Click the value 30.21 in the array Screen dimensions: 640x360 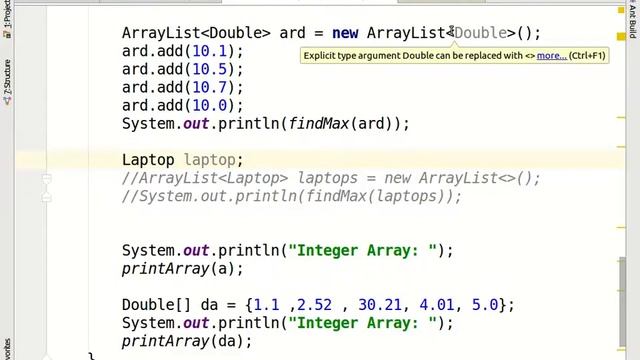pyautogui.click(x=380, y=305)
